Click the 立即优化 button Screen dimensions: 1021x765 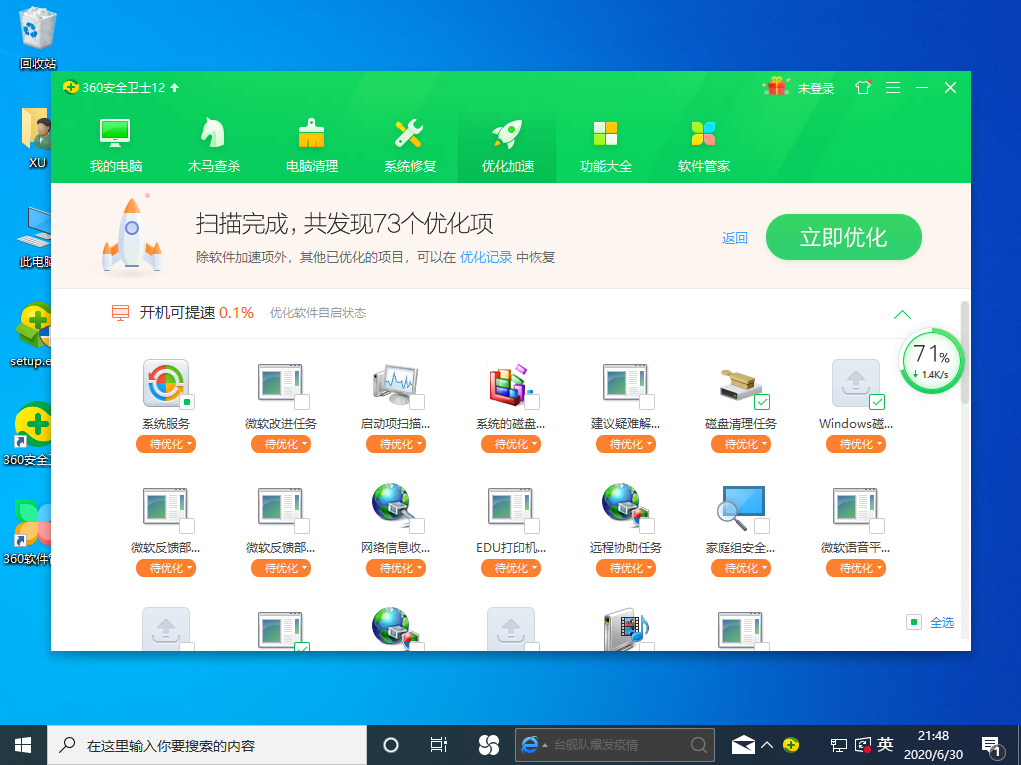point(843,237)
